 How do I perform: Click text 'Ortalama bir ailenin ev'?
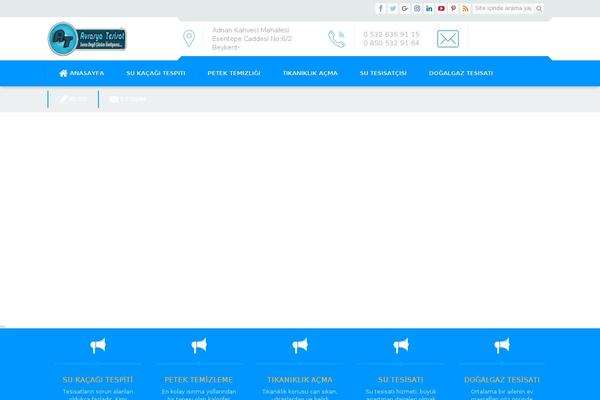point(502,392)
